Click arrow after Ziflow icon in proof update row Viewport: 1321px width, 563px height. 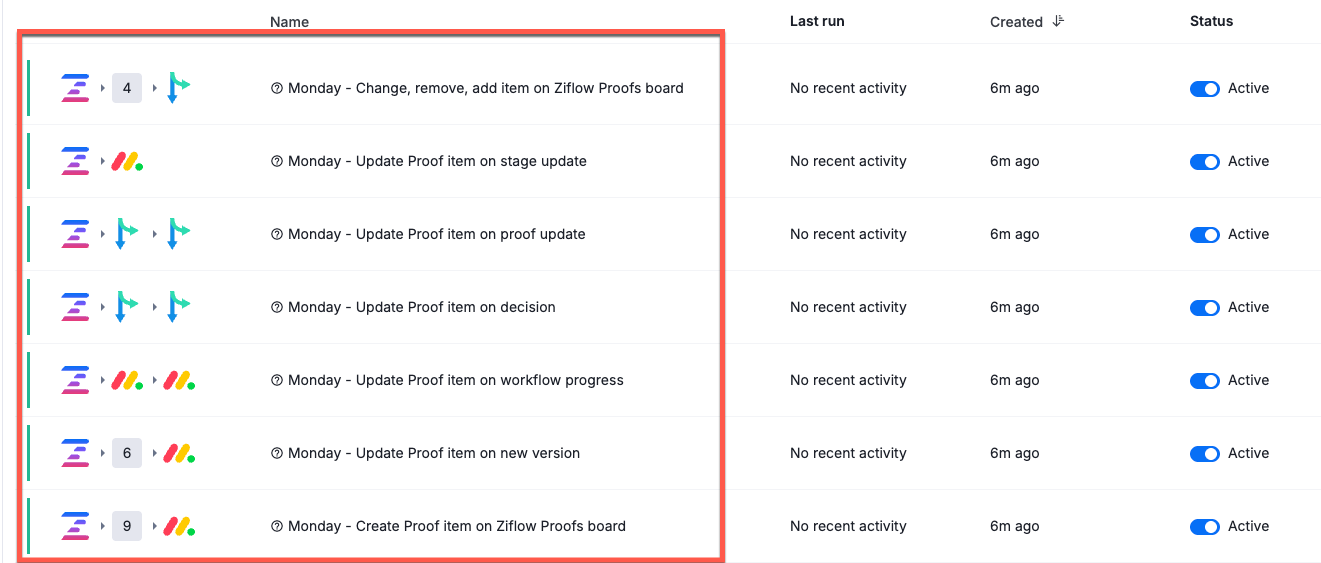102,234
